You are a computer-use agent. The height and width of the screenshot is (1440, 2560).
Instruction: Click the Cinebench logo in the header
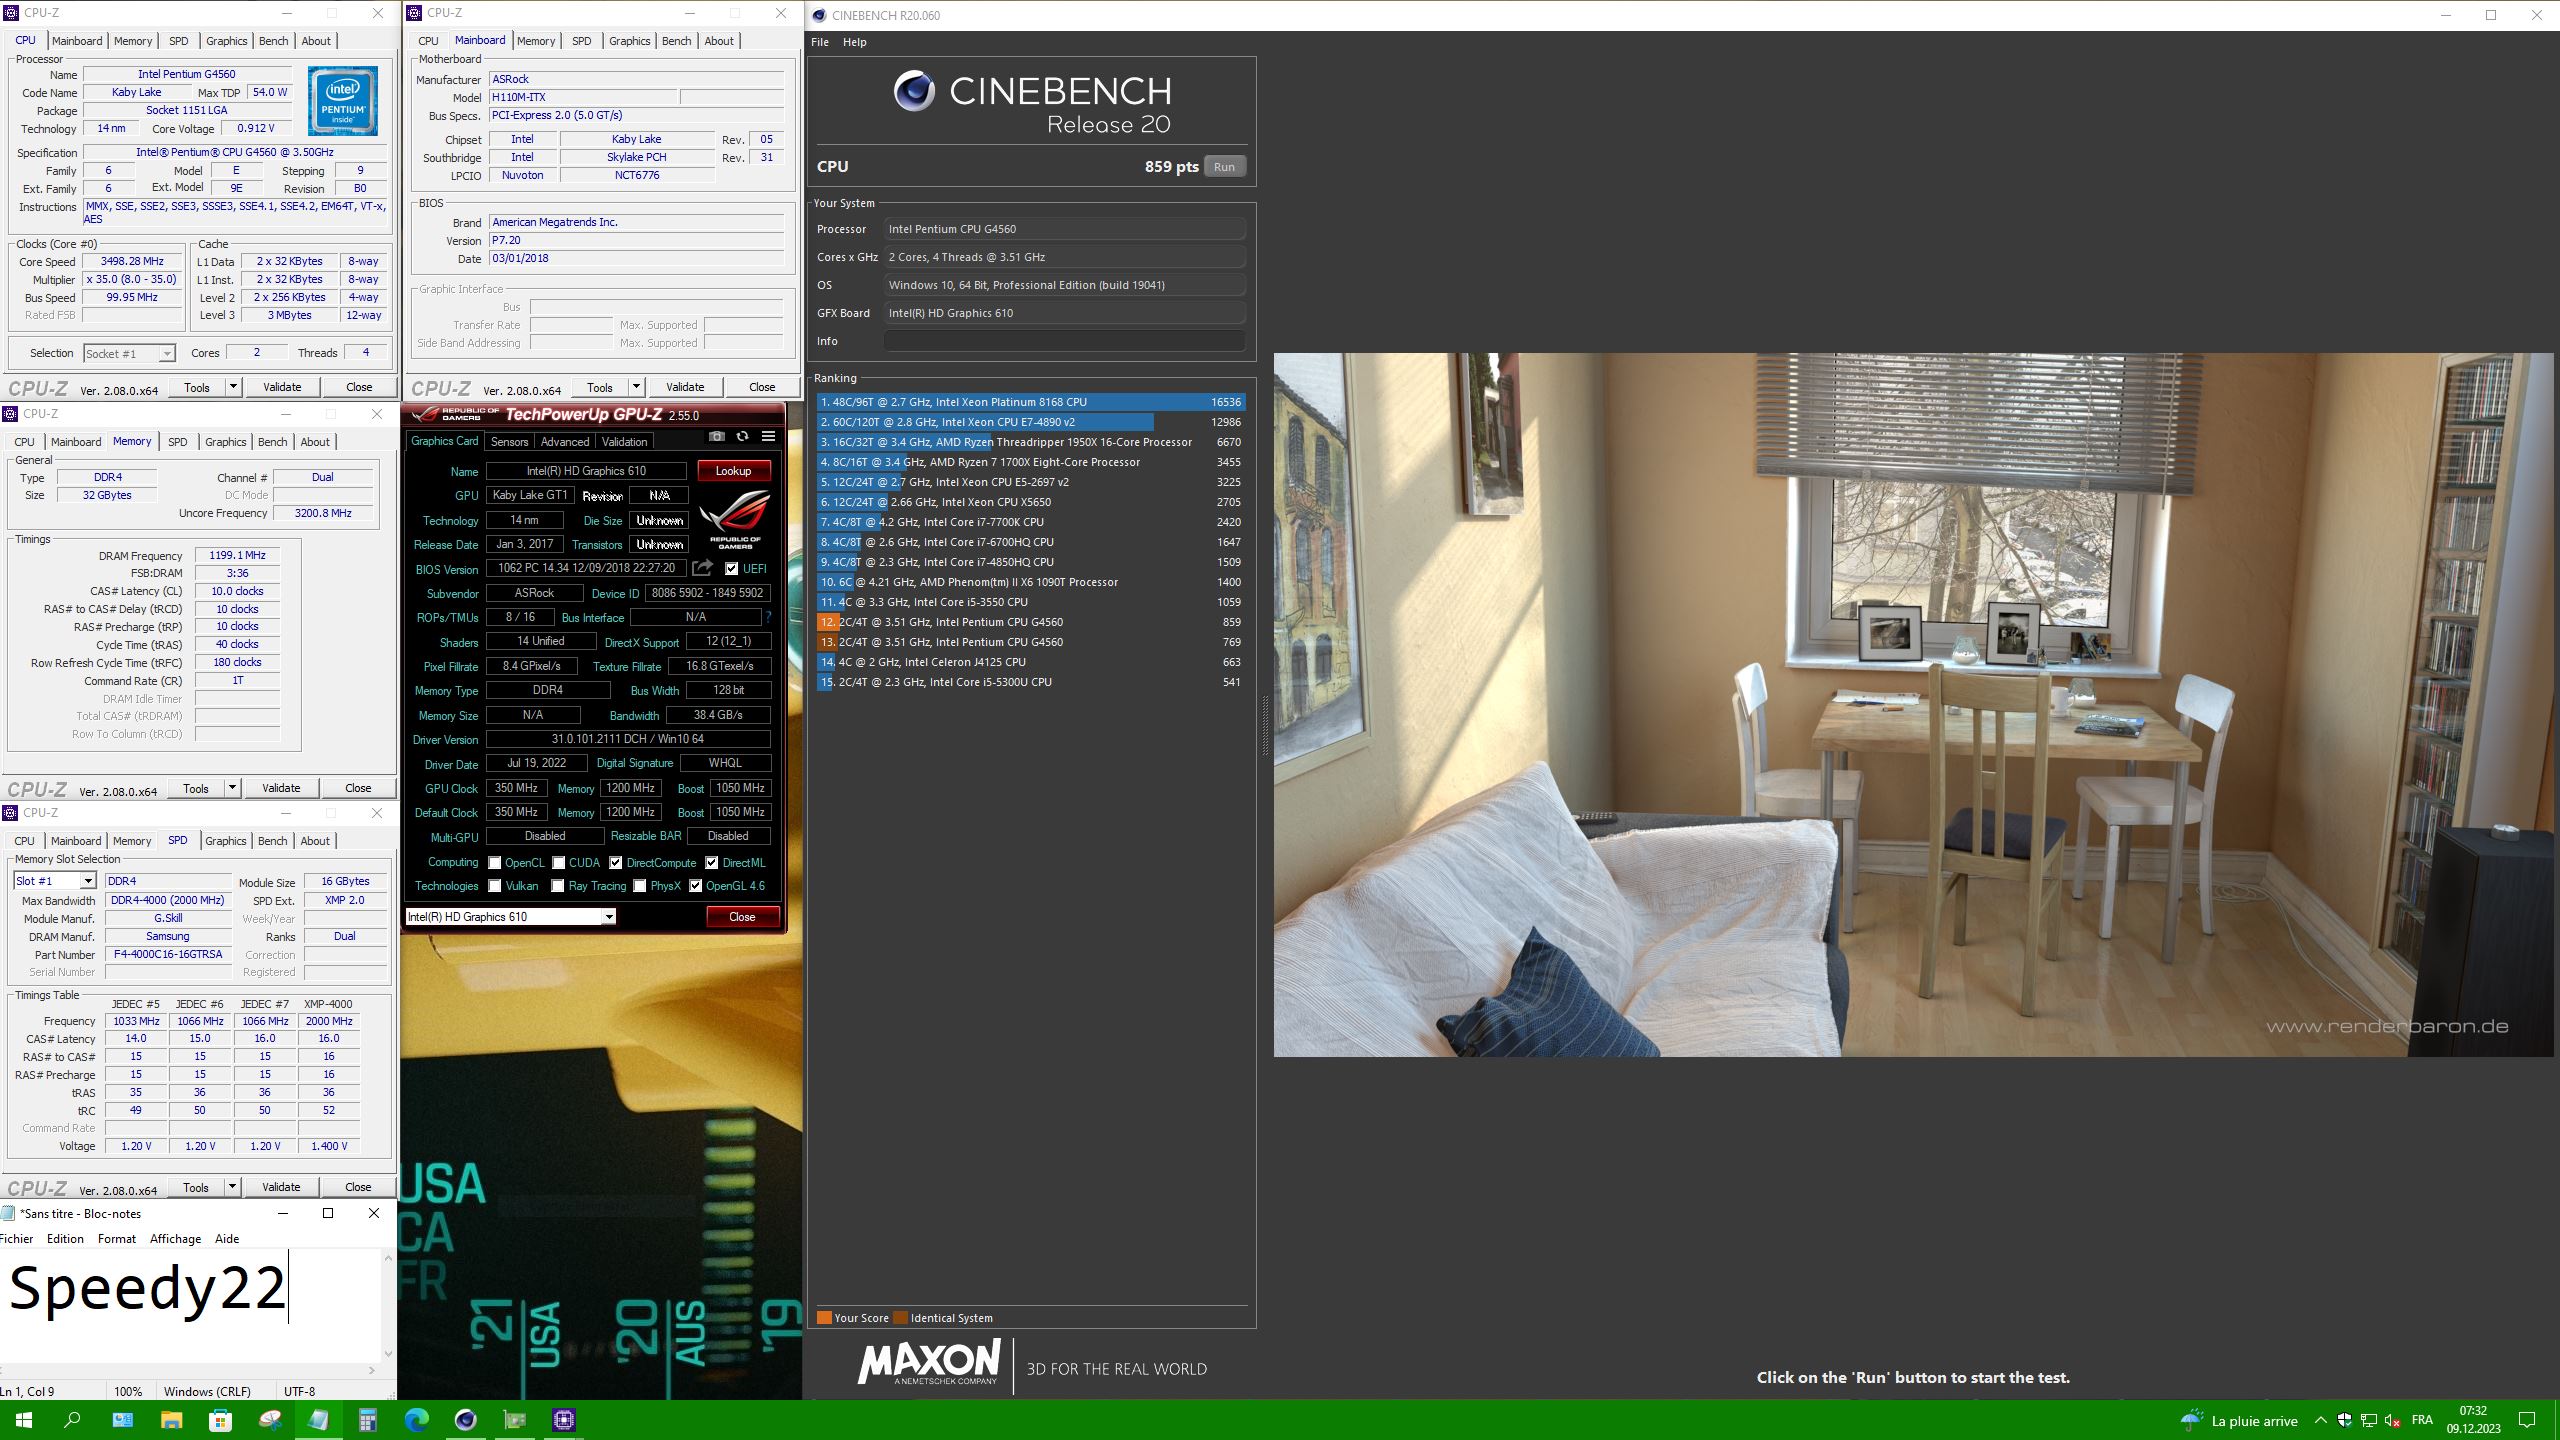pyautogui.click(x=914, y=91)
